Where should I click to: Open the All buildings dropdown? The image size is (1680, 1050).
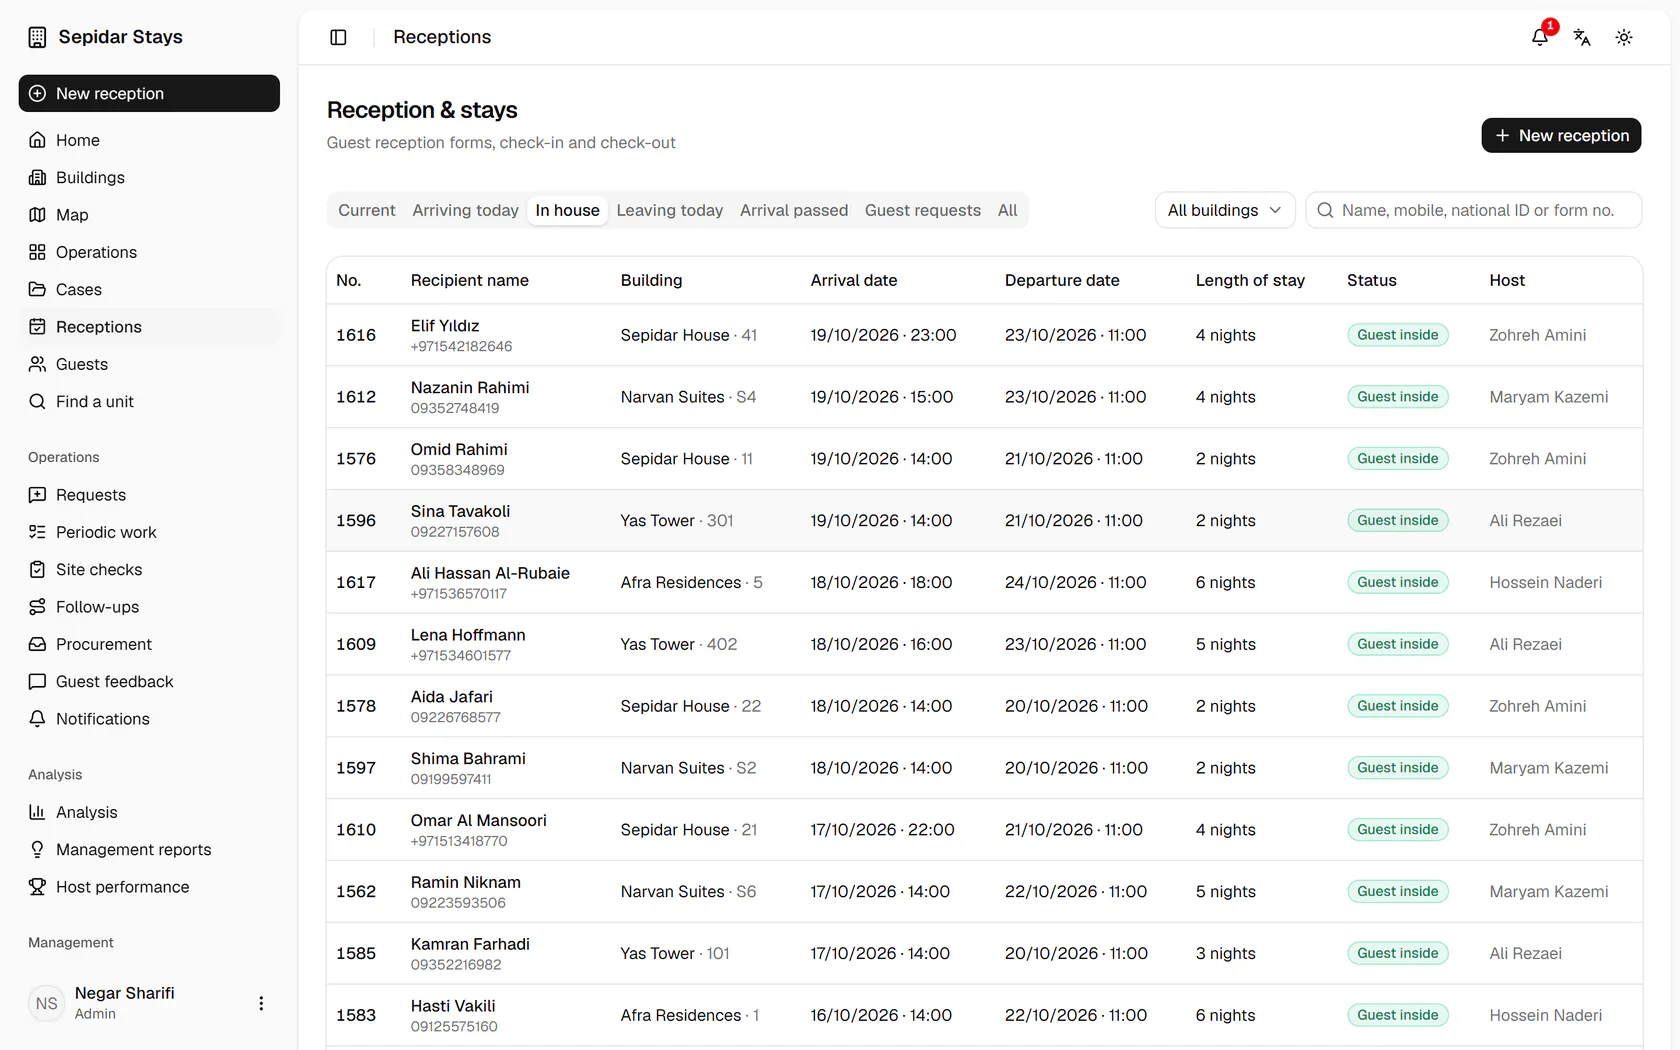pyautogui.click(x=1224, y=210)
